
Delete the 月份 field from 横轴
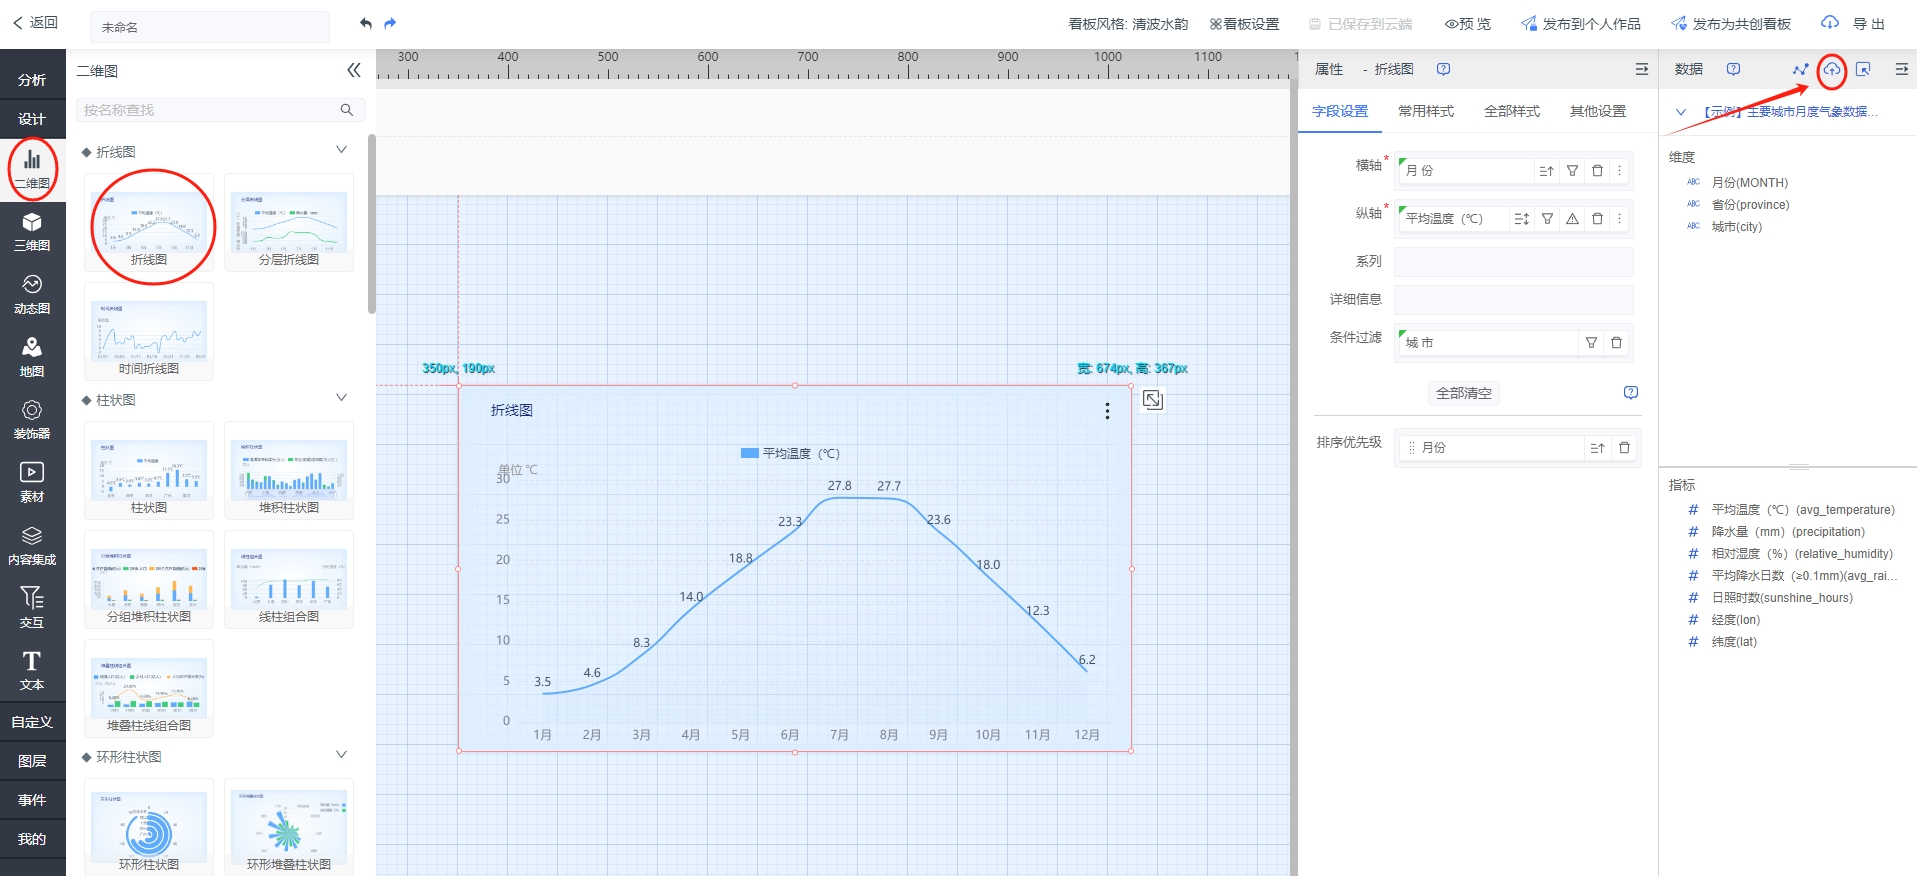1597,171
